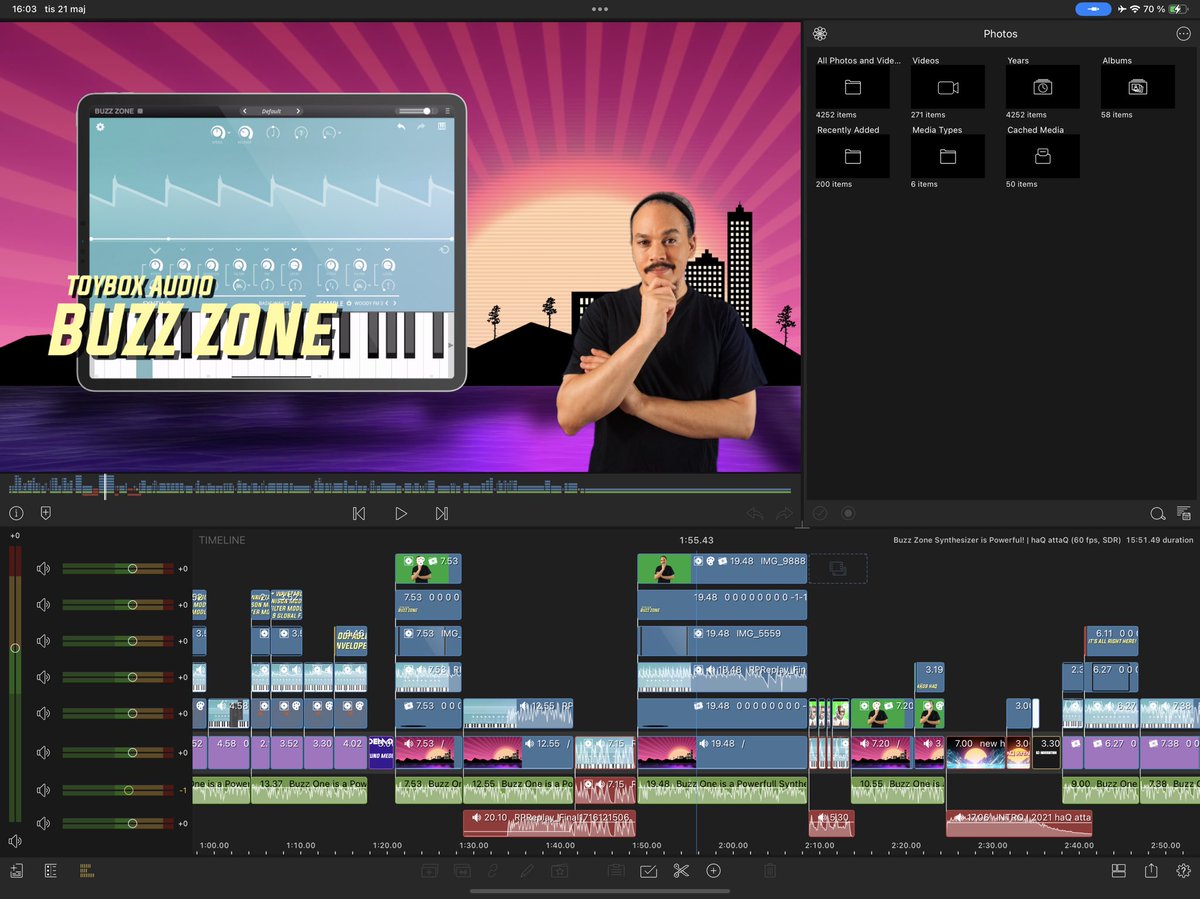Open the Media Types folder

(948, 156)
